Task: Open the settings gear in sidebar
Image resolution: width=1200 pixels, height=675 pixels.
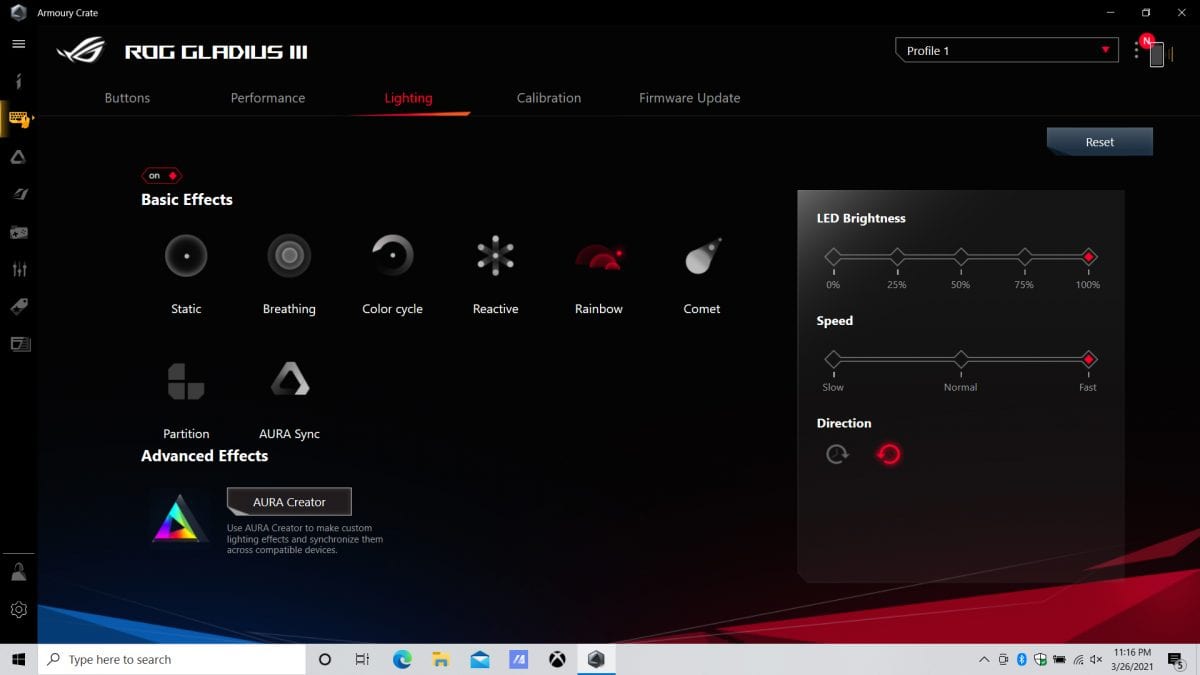Action: pyautogui.click(x=18, y=609)
